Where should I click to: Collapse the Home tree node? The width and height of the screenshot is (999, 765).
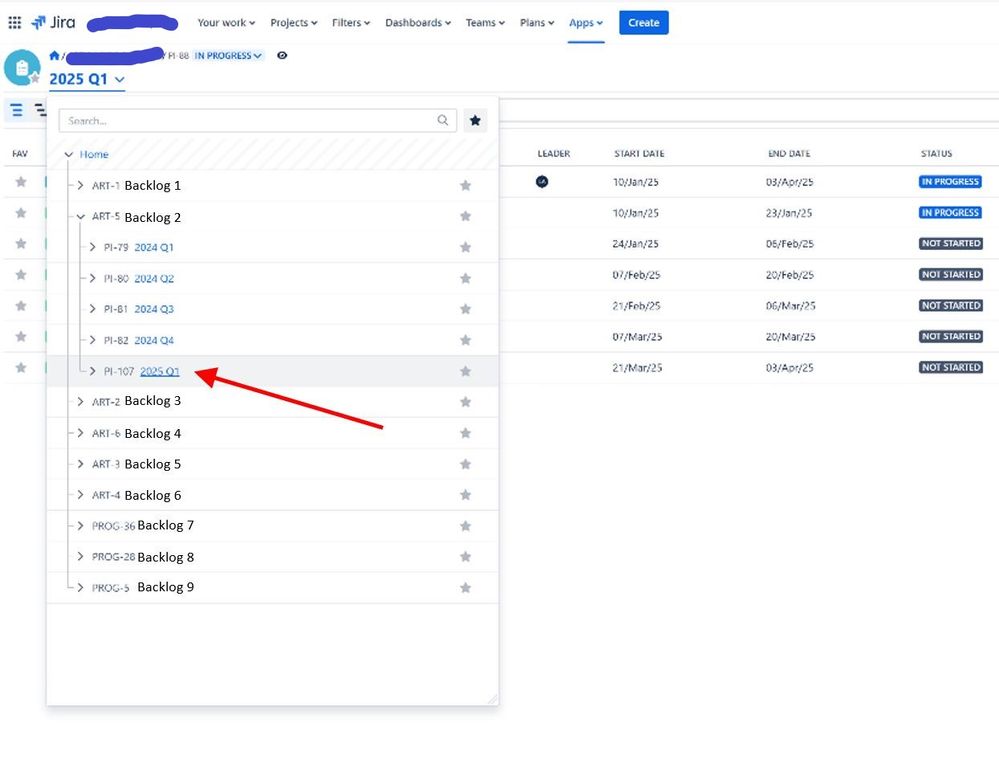(x=69, y=154)
